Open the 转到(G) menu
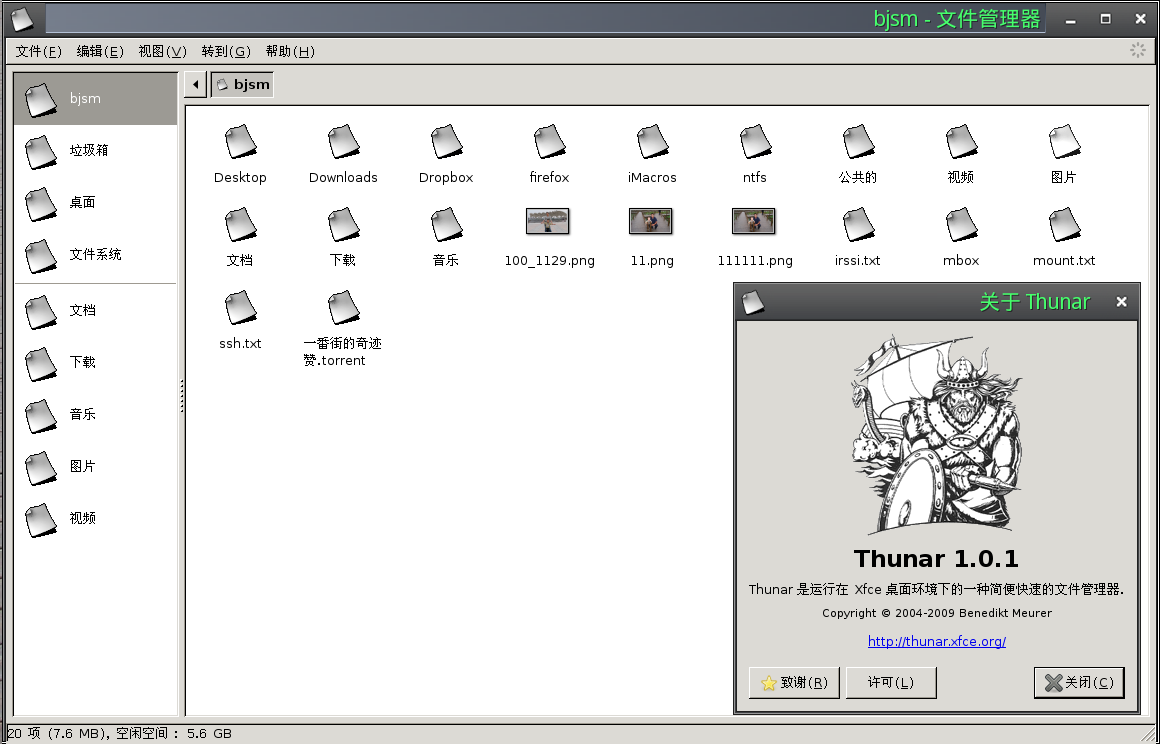This screenshot has width=1160, height=744. coord(226,51)
